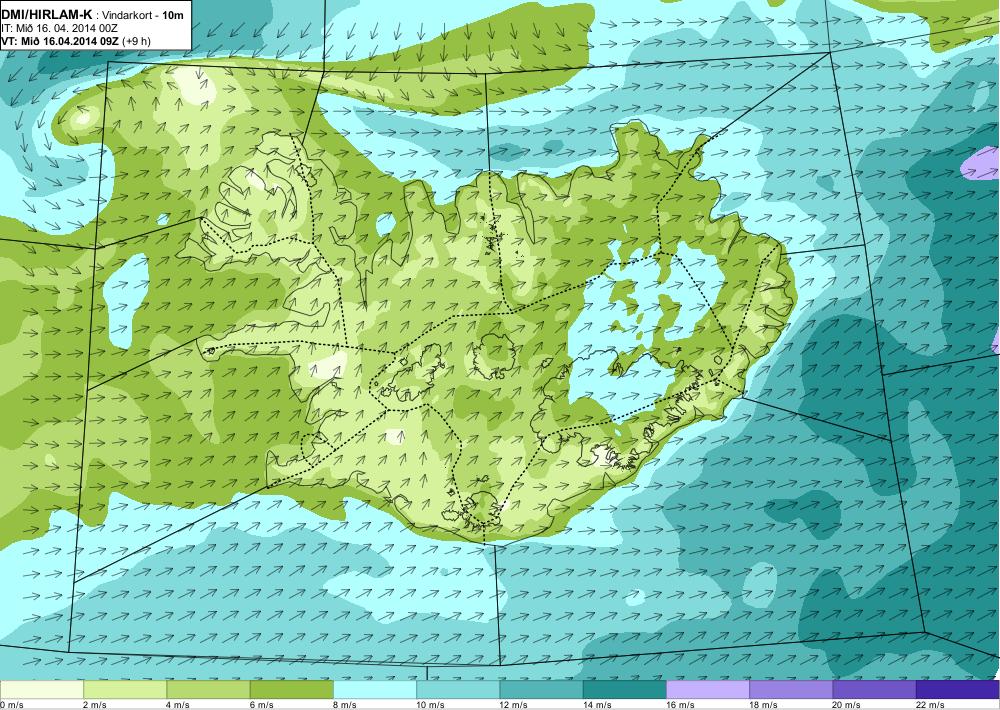
Task: Select the dark teal swatch for 14–16 m/s
Action: click(x=625, y=690)
